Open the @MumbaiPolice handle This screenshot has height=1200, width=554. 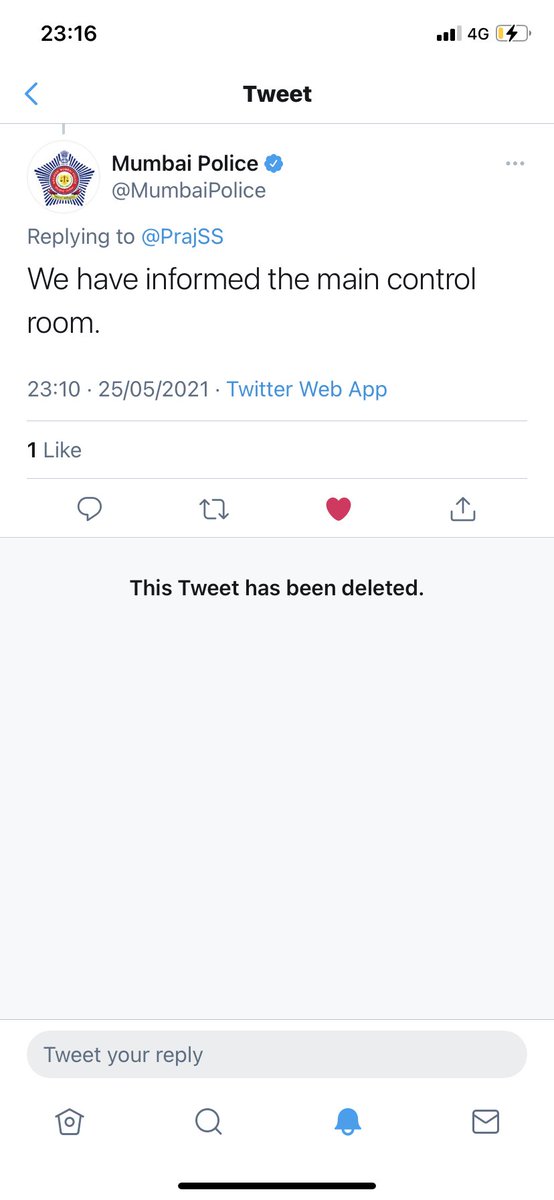(x=189, y=190)
